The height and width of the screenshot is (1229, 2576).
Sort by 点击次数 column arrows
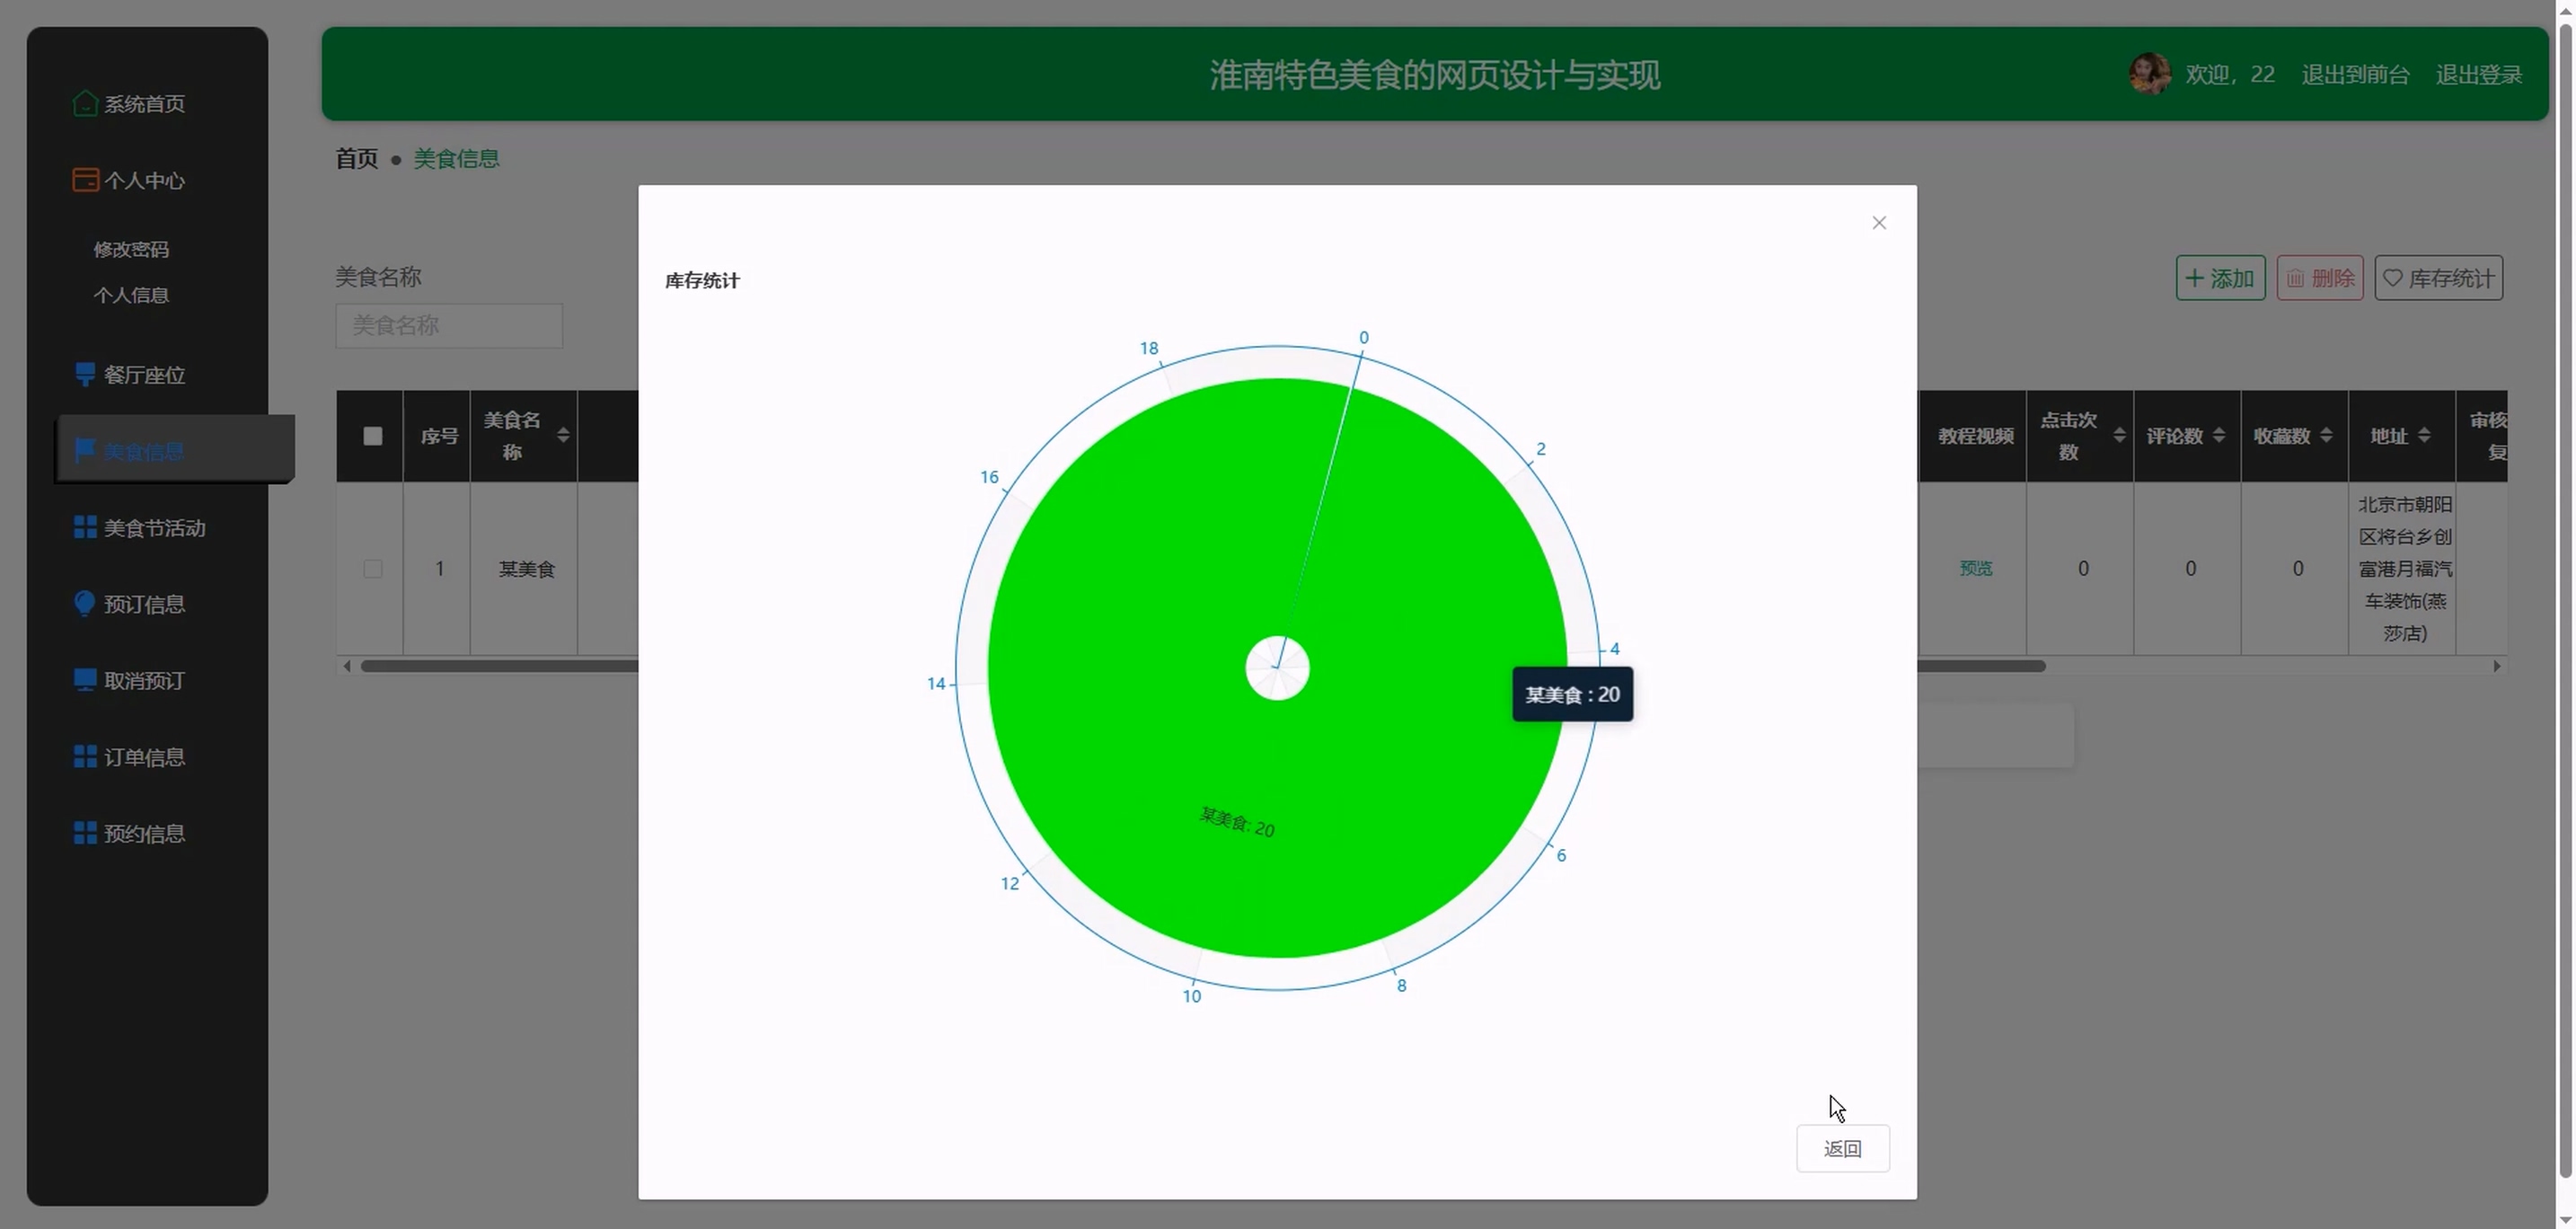2118,435
